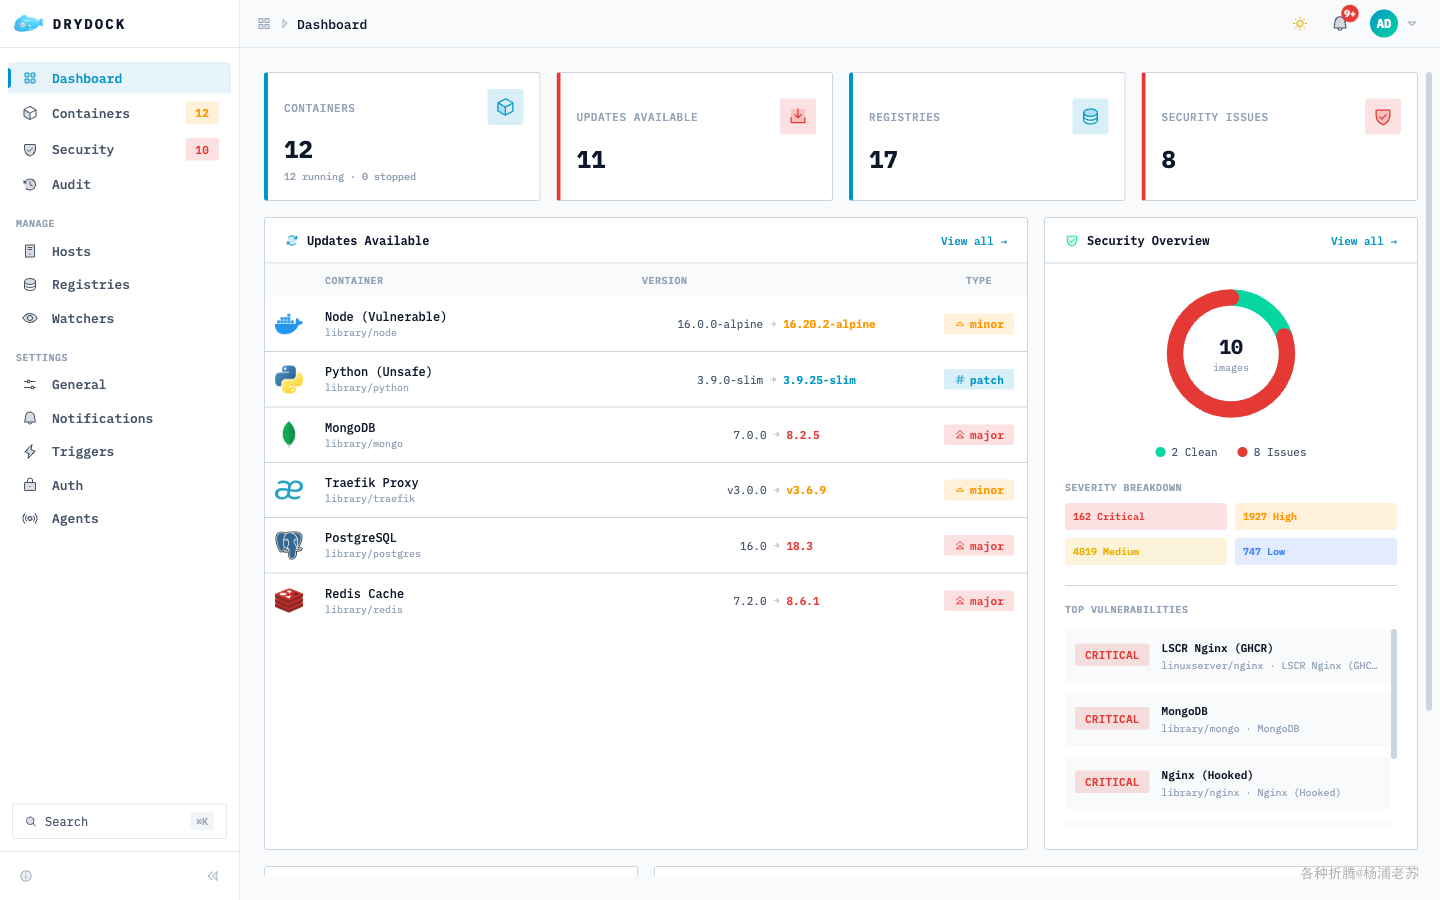Click the 162 Critical severity badge
Image resolution: width=1440 pixels, height=900 pixels.
click(1146, 516)
